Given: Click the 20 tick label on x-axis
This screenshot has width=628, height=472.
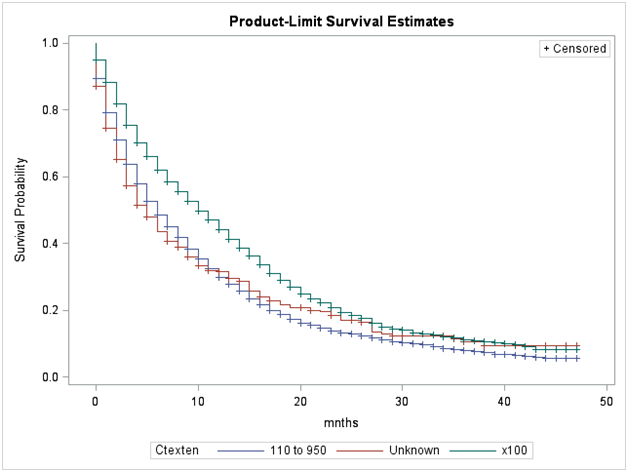Looking at the screenshot, I should coord(300,400).
